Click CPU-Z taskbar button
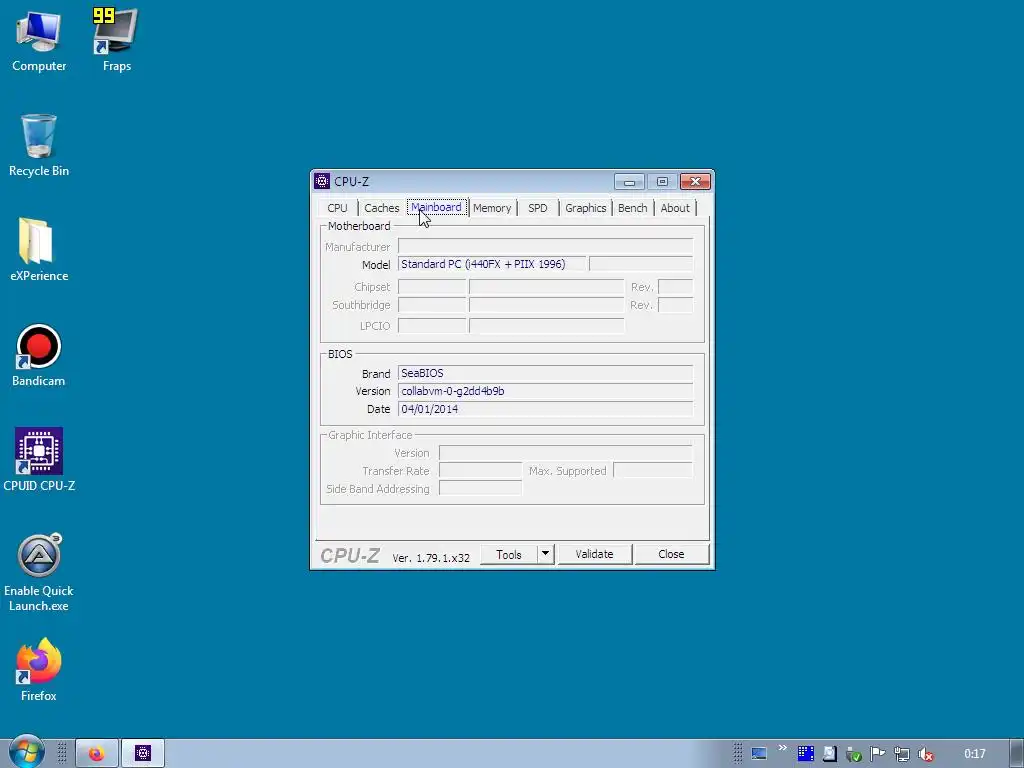Viewport: 1024px width, 768px height. [142, 754]
